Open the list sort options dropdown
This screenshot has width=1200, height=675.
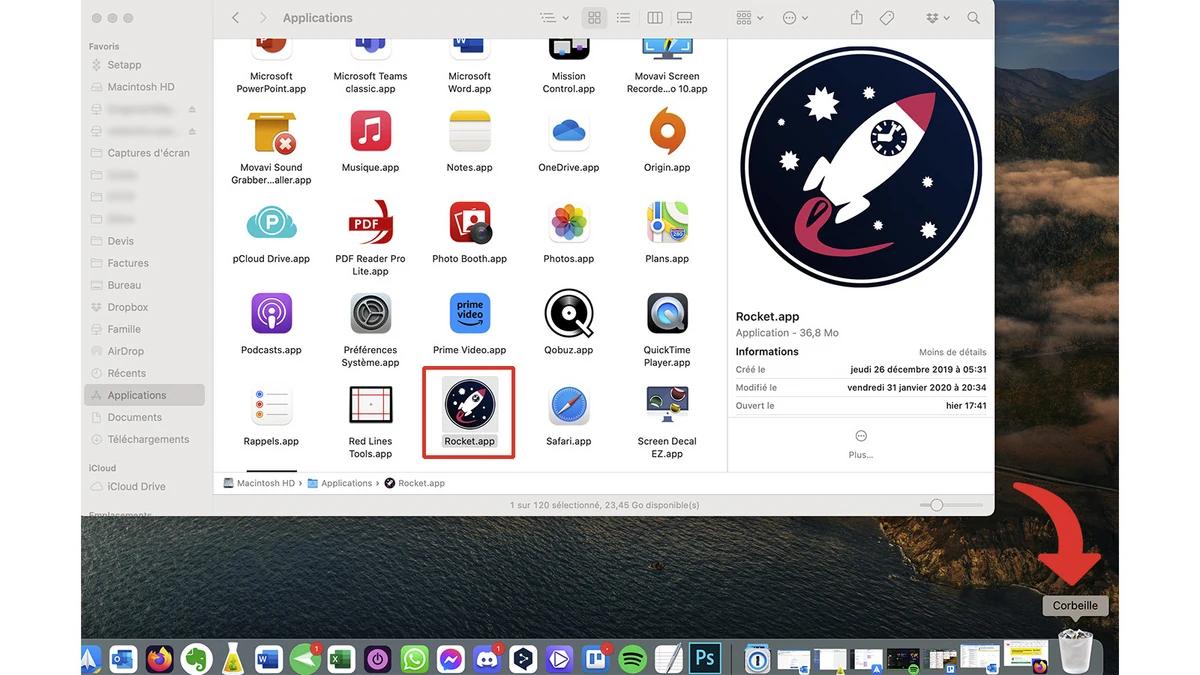(554, 18)
